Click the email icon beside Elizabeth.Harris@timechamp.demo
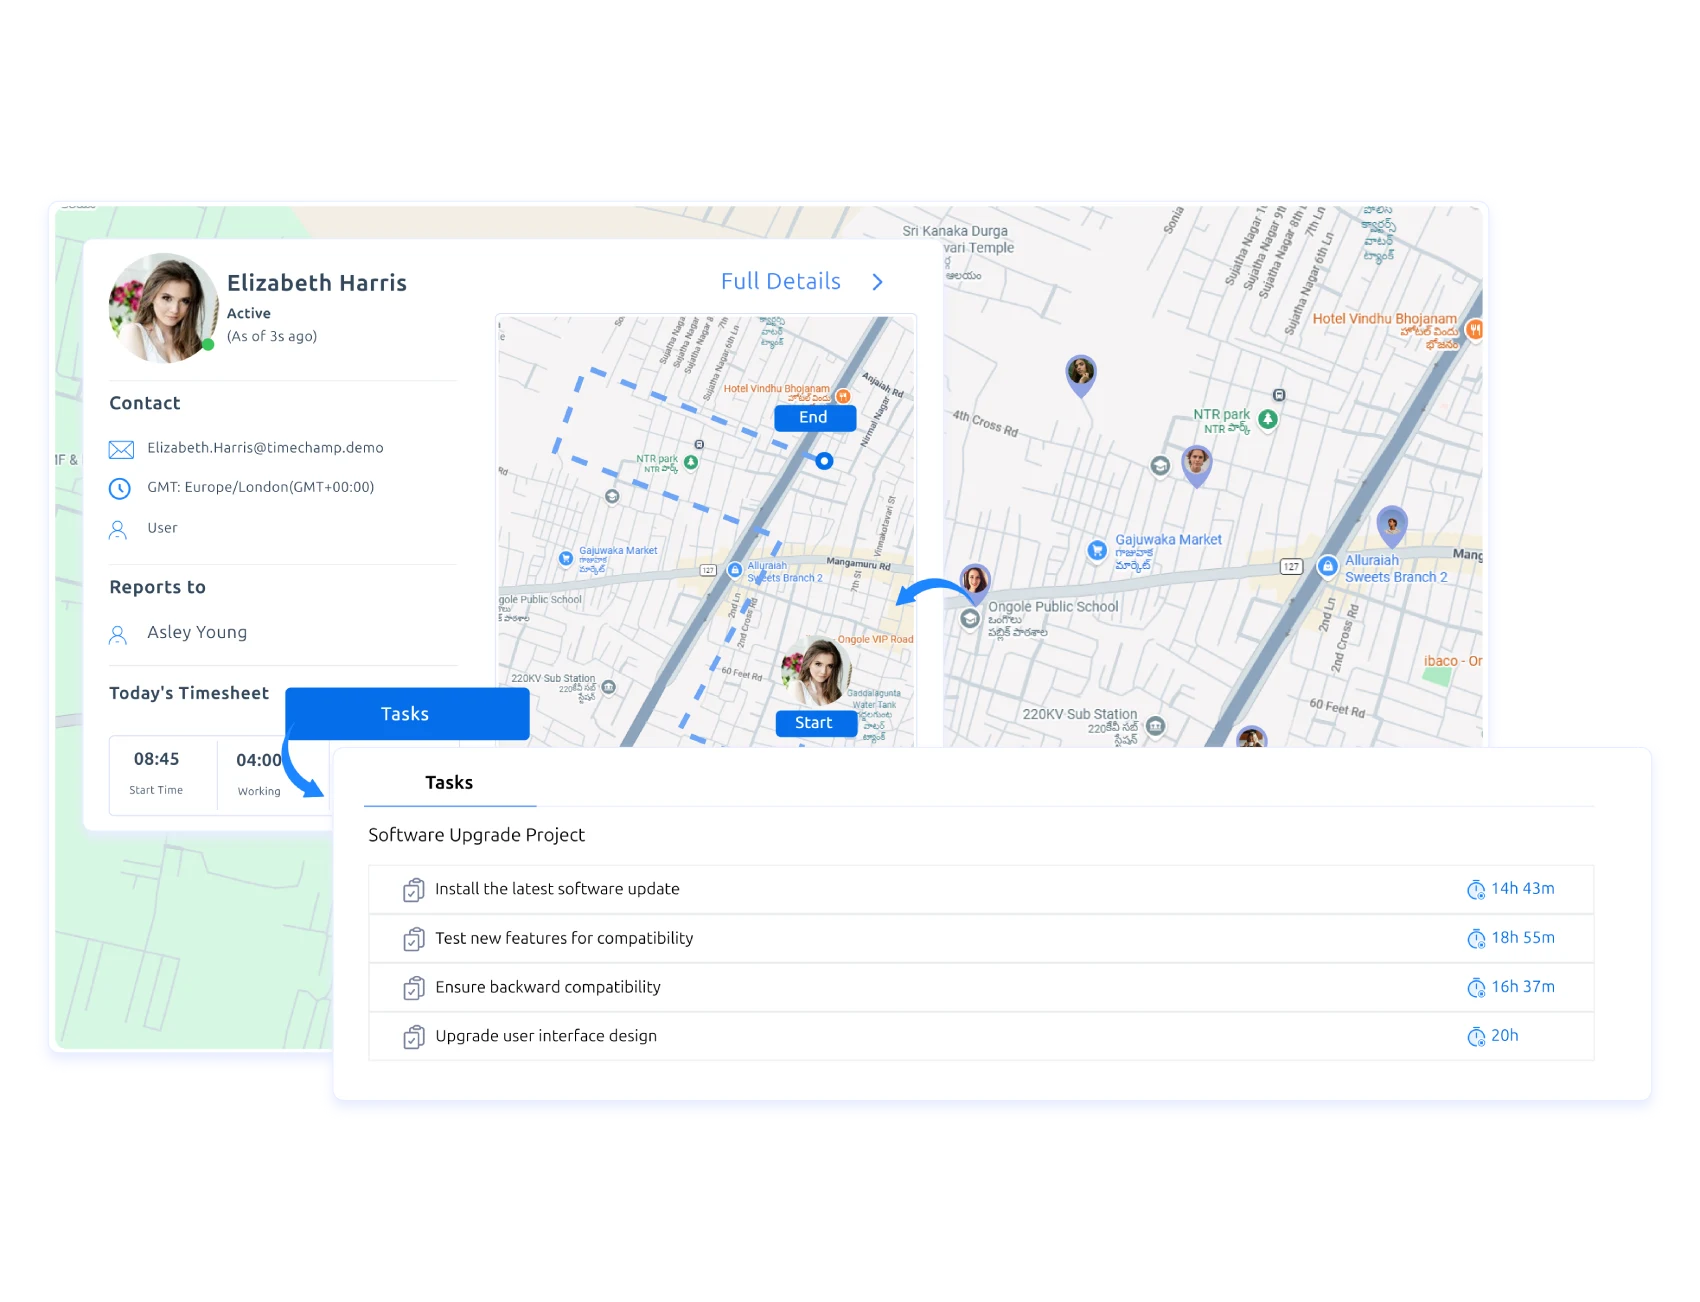Screen dimensions: 1700x1302 (x=120, y=449)
